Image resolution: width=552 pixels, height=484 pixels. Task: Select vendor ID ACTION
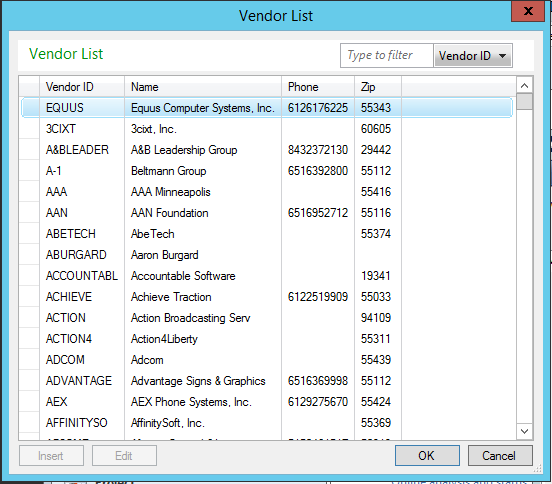(65, 318)
